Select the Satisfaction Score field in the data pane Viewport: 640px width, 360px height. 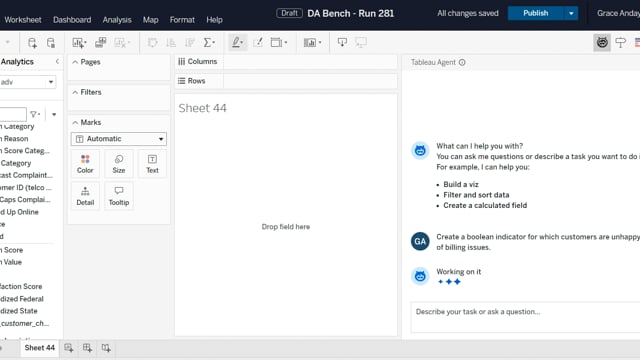coord(21,287)
